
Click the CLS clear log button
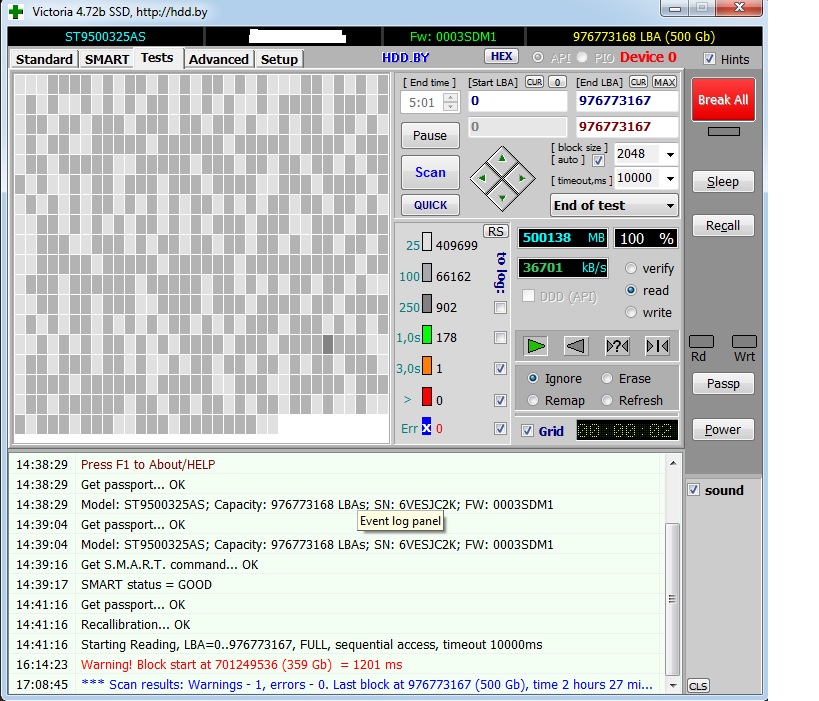pyautogui.click(x=698, y=686)
